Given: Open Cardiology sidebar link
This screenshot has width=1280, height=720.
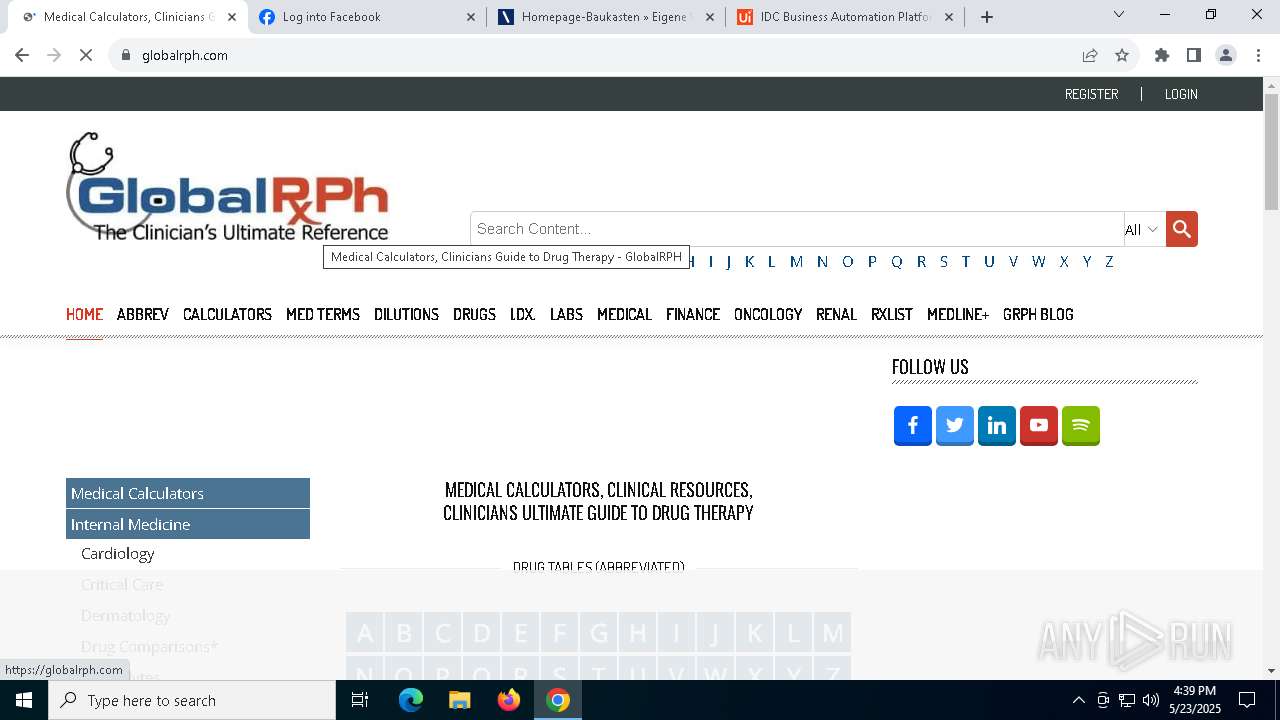Looking at the screenshot, I should (118, 553).
